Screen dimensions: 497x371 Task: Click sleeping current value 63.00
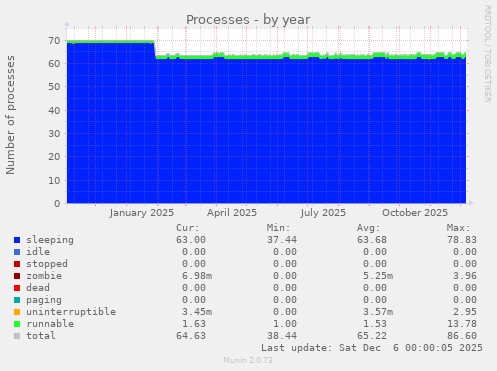pyautogui.click(x=191, y=240)
